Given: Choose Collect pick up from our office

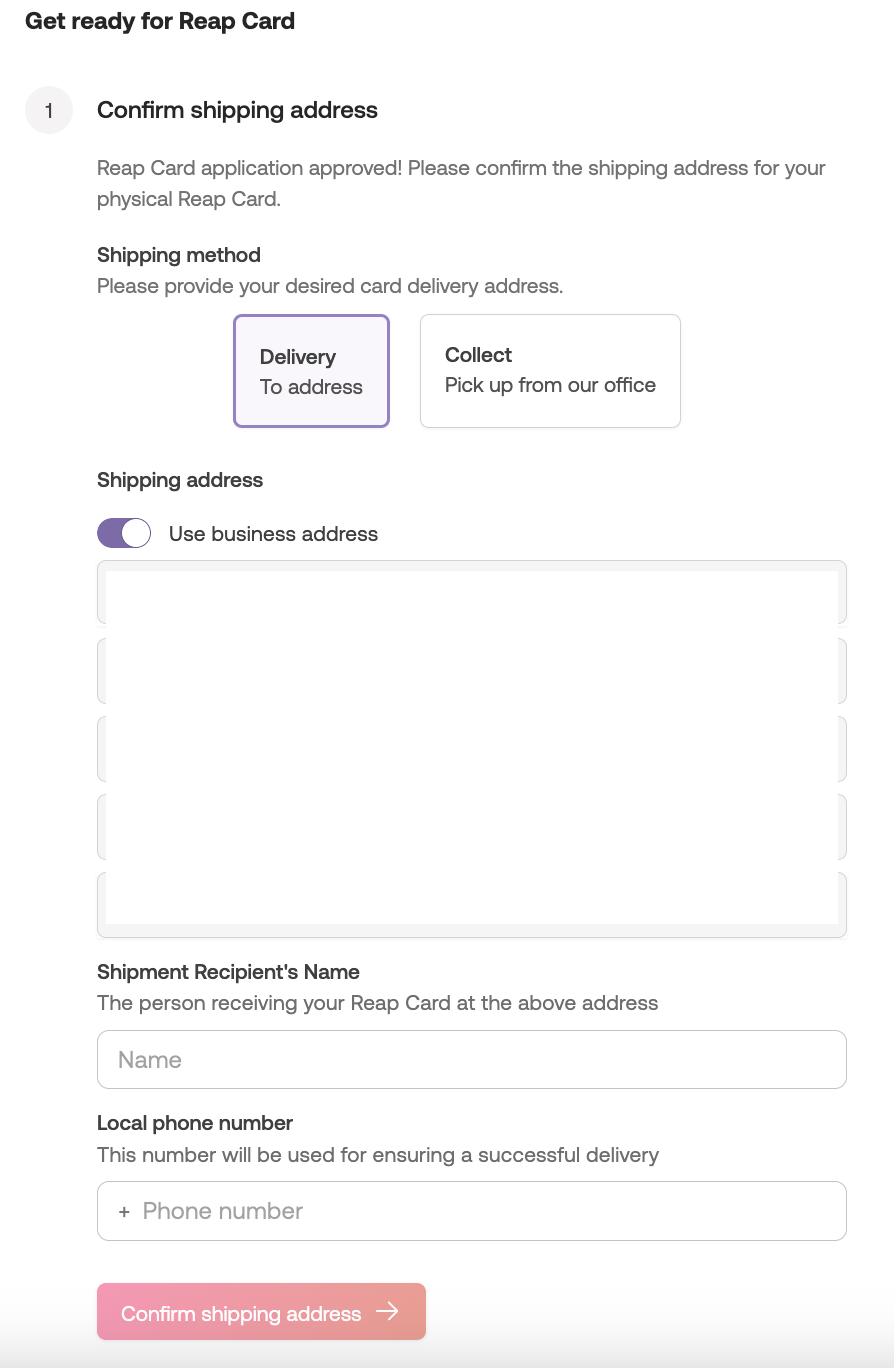Looking at the screenshot, I should click(550, 371).
